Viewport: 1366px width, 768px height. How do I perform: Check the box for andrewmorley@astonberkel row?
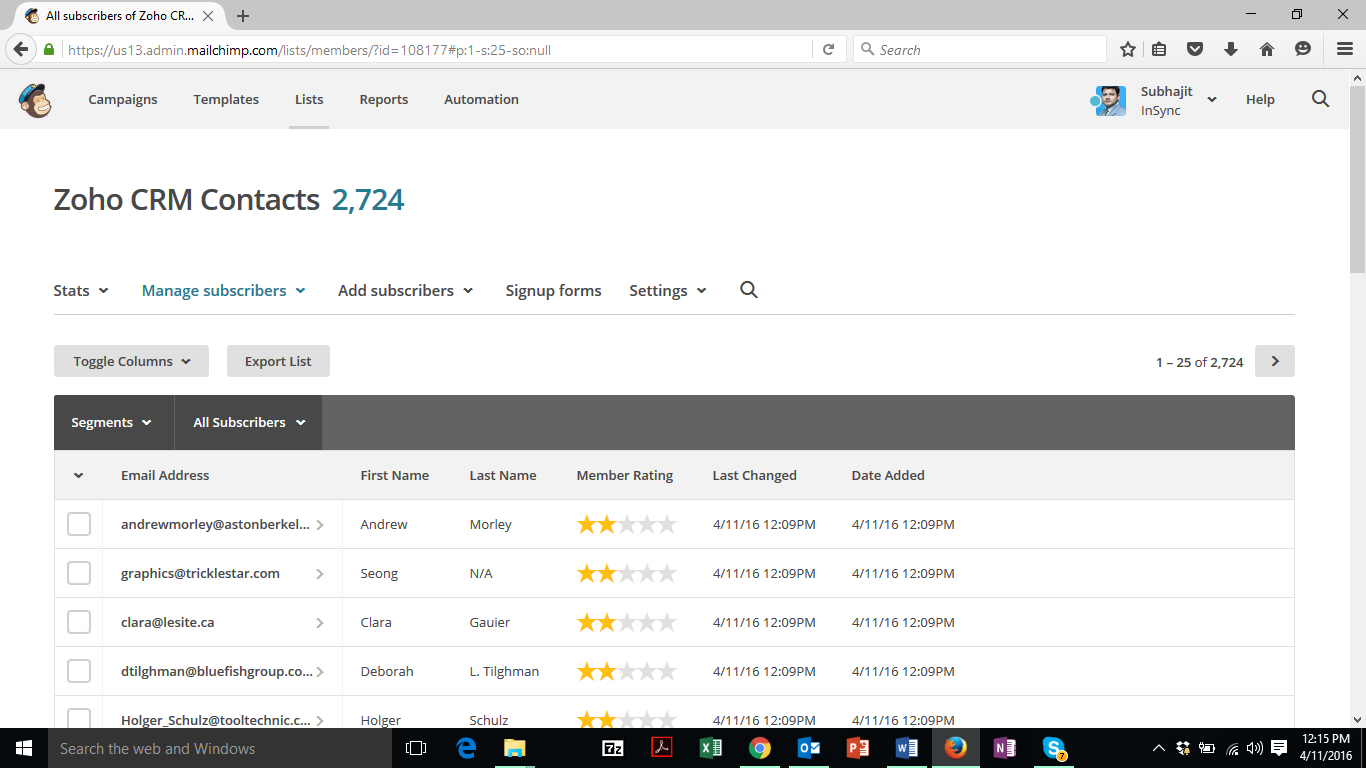(79, 524)
